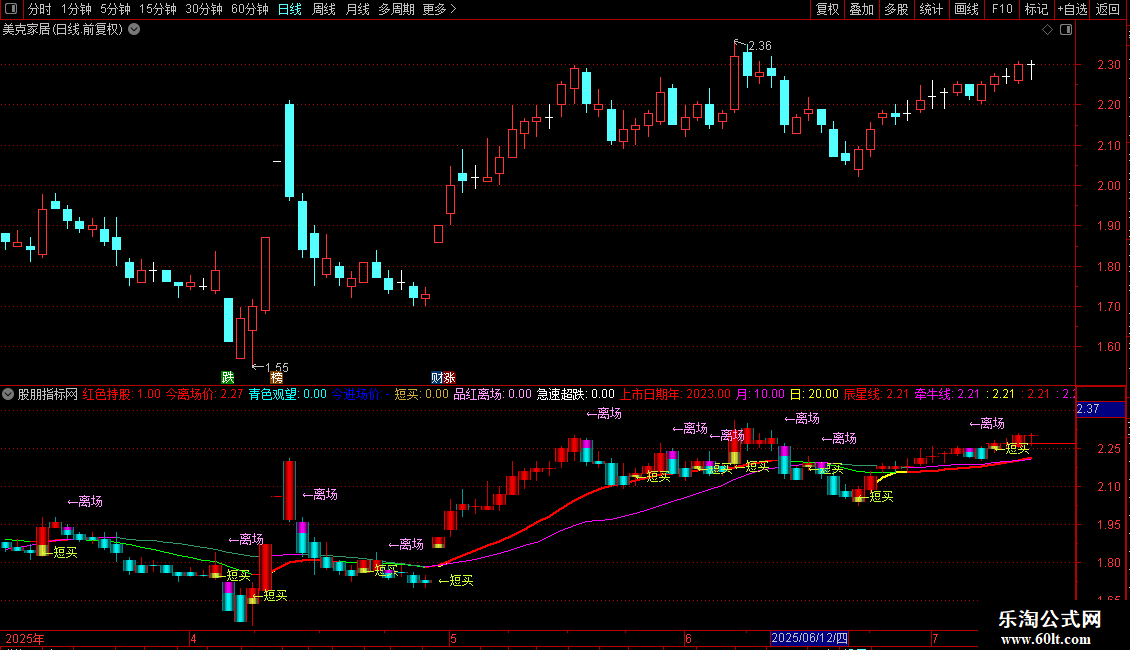Open 股朋指标网 indicator dropdown arrow
This screenshot has width=1130, height=650.
pyautogui.click(x=8, y=394)
